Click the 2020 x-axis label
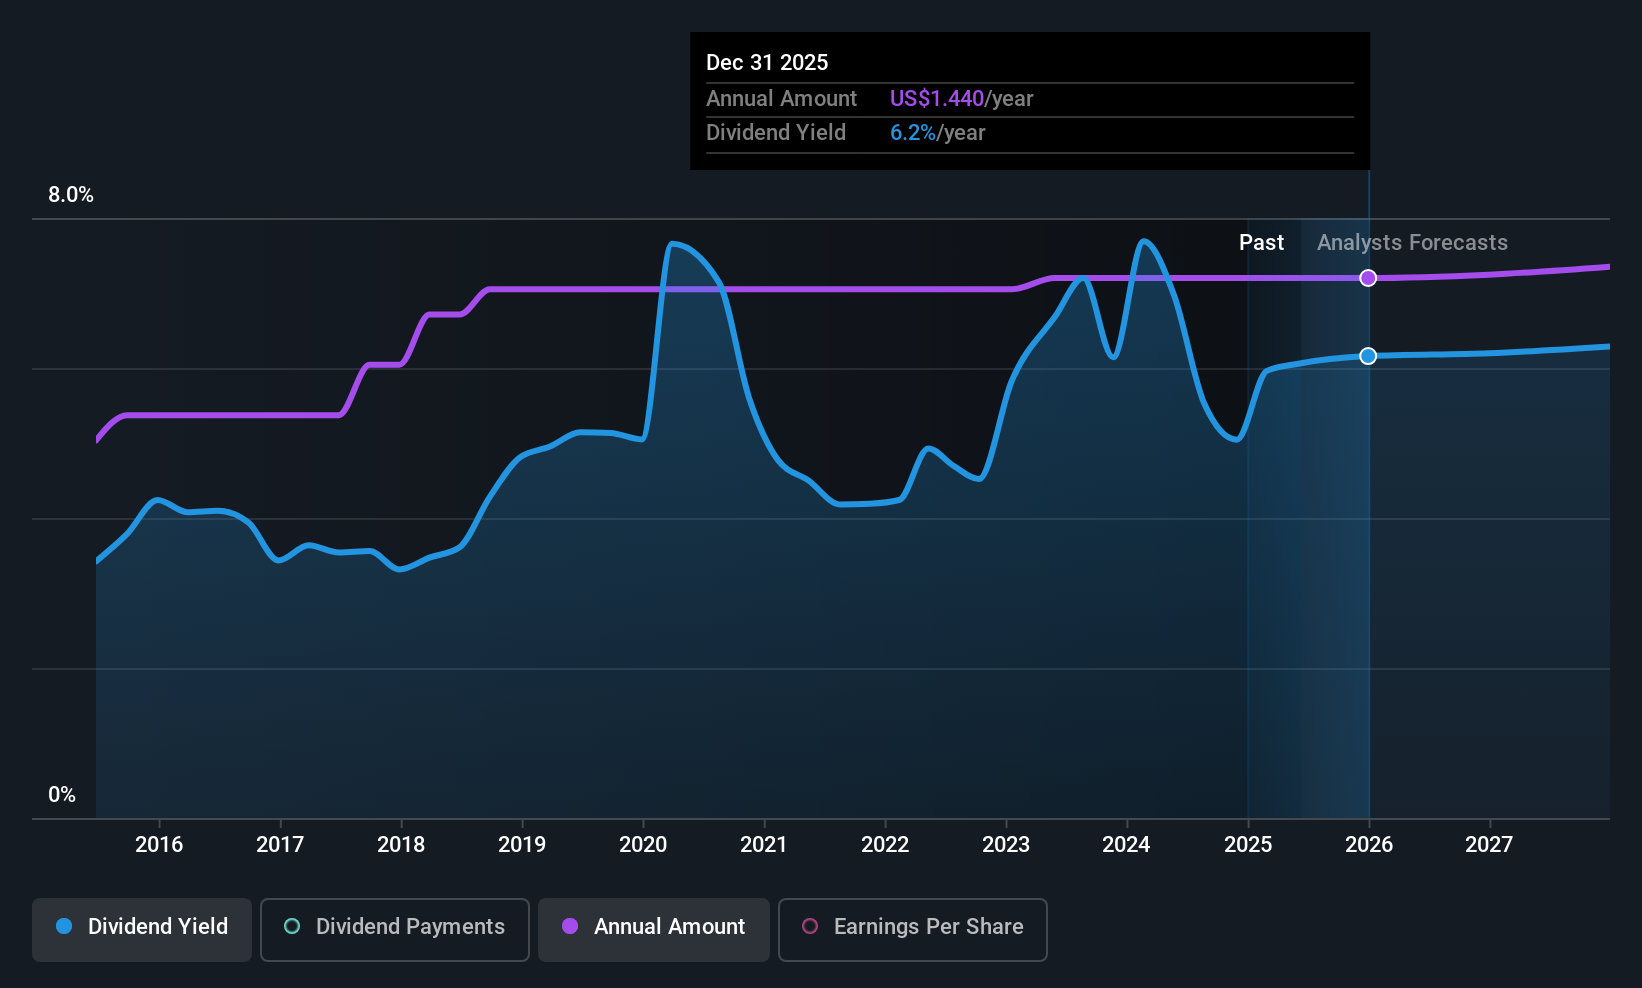 coord(643,845)
